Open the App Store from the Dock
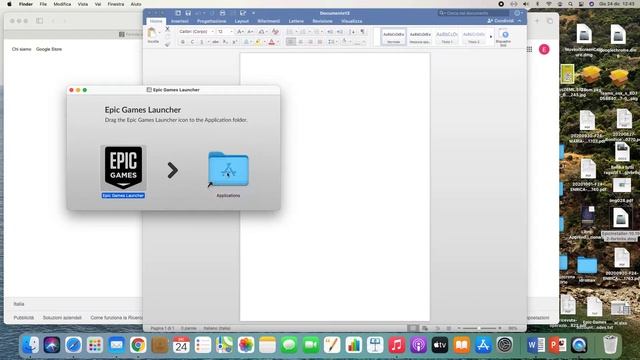The image size is (640, 360). click(483, 345)
